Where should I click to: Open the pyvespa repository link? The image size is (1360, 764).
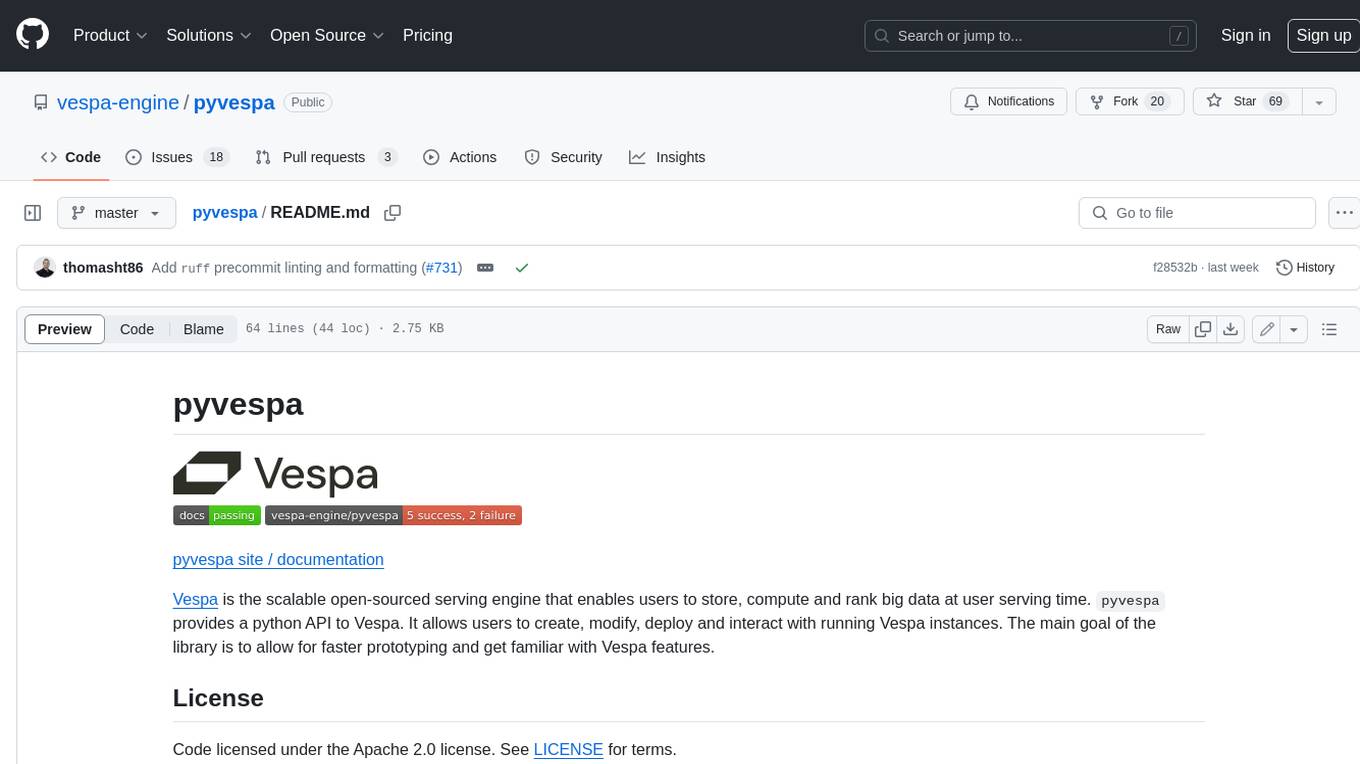(x=234, y=102)
